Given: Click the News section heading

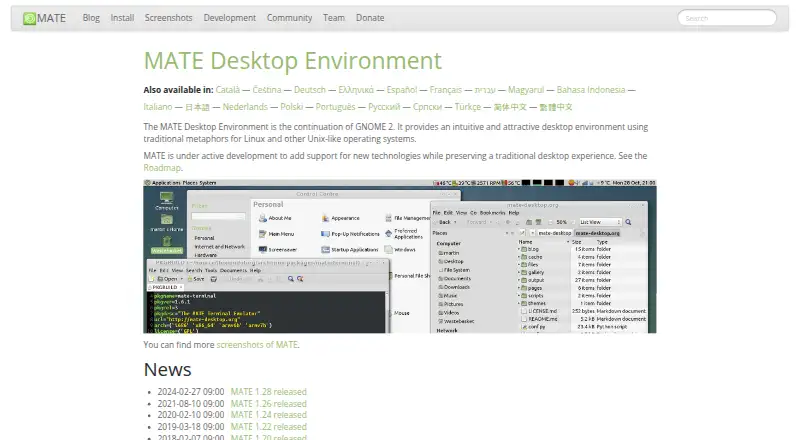Looking at the screenshot, I should coord(167,370).
